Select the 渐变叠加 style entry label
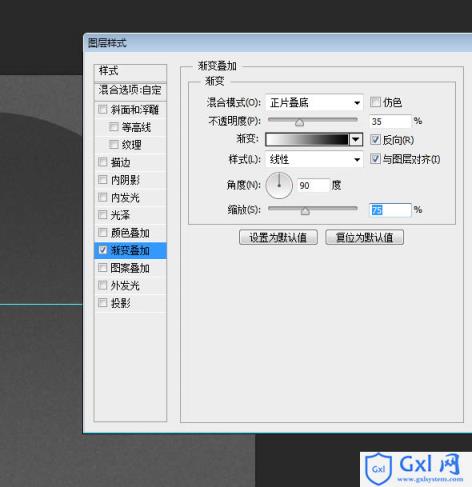This screenshot has height=487, width=472. (130, 250)
